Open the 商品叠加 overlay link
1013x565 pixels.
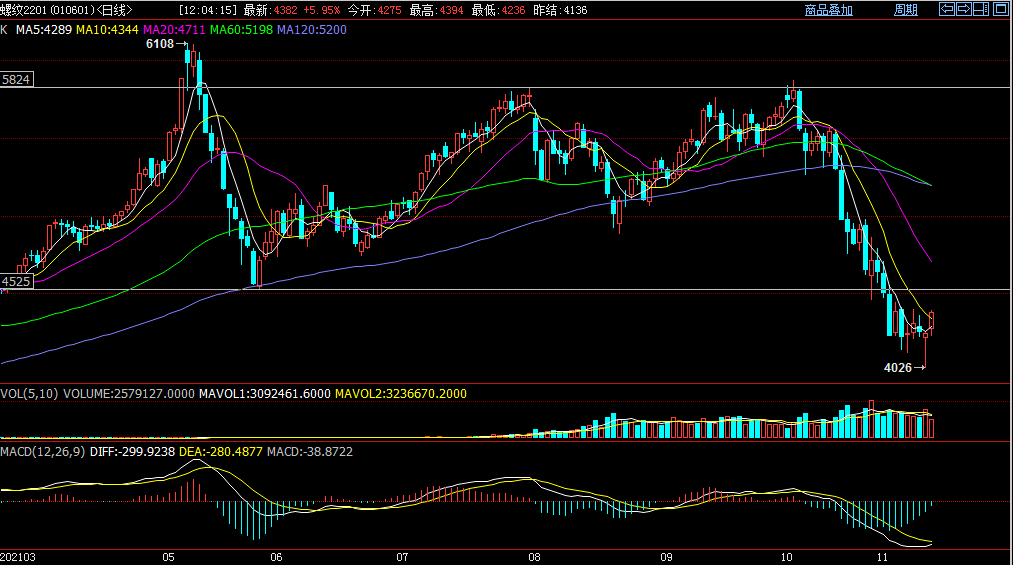click(829, 10)
